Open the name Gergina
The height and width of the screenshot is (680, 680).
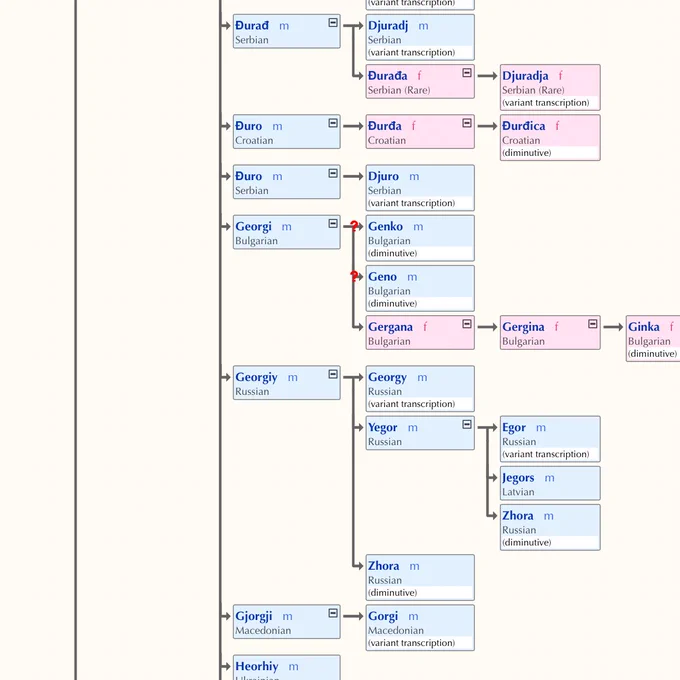(523, 327)
